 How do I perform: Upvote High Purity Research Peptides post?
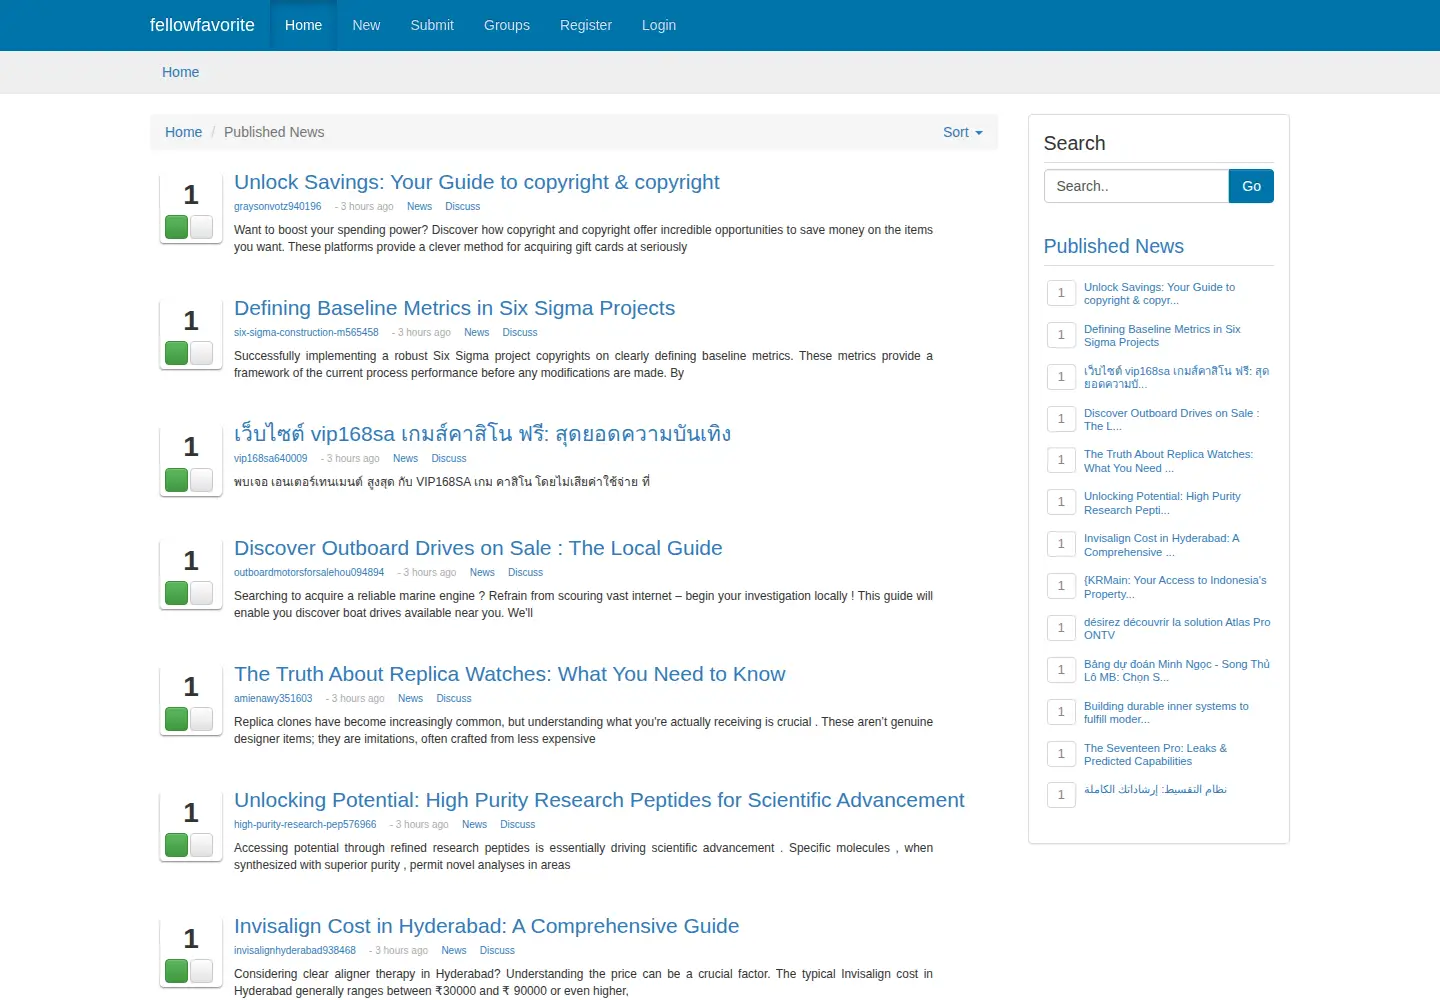(177, 845)
